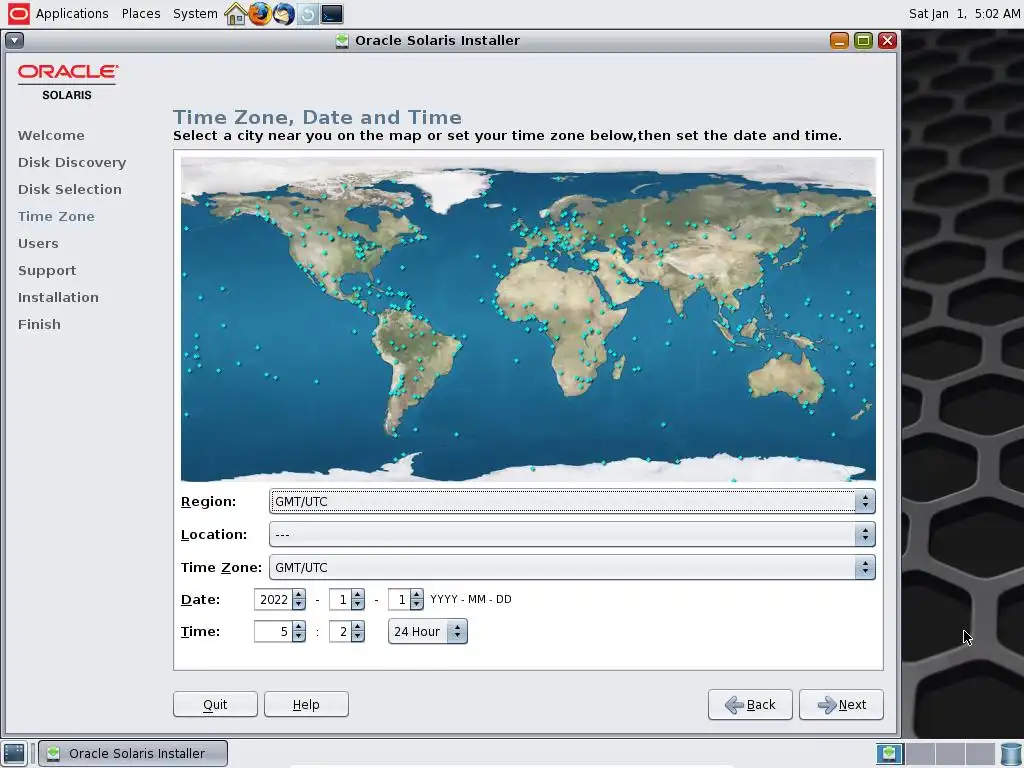Screen dimensions: 1024x768
Task: Increase the minute using spinner up arrow
Action: (x=357, y=626)
